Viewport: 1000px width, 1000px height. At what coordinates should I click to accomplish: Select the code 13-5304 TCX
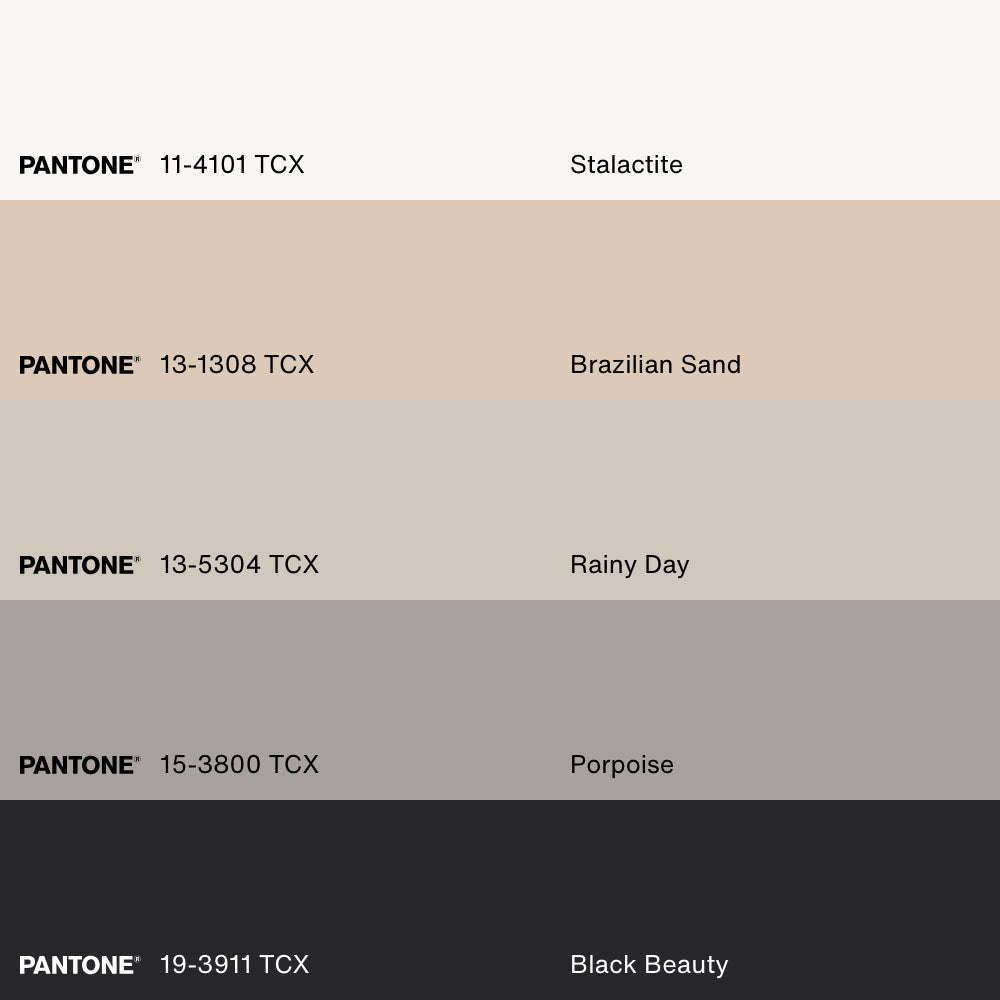239,565
